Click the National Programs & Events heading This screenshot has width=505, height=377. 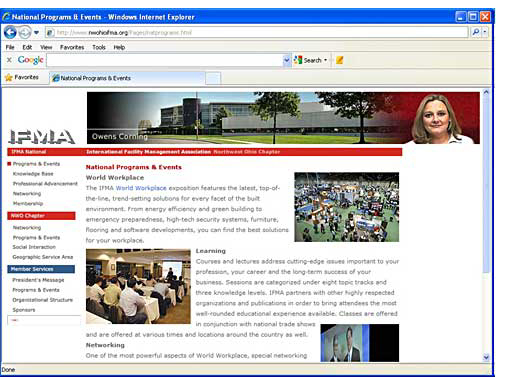coord(134,167)
